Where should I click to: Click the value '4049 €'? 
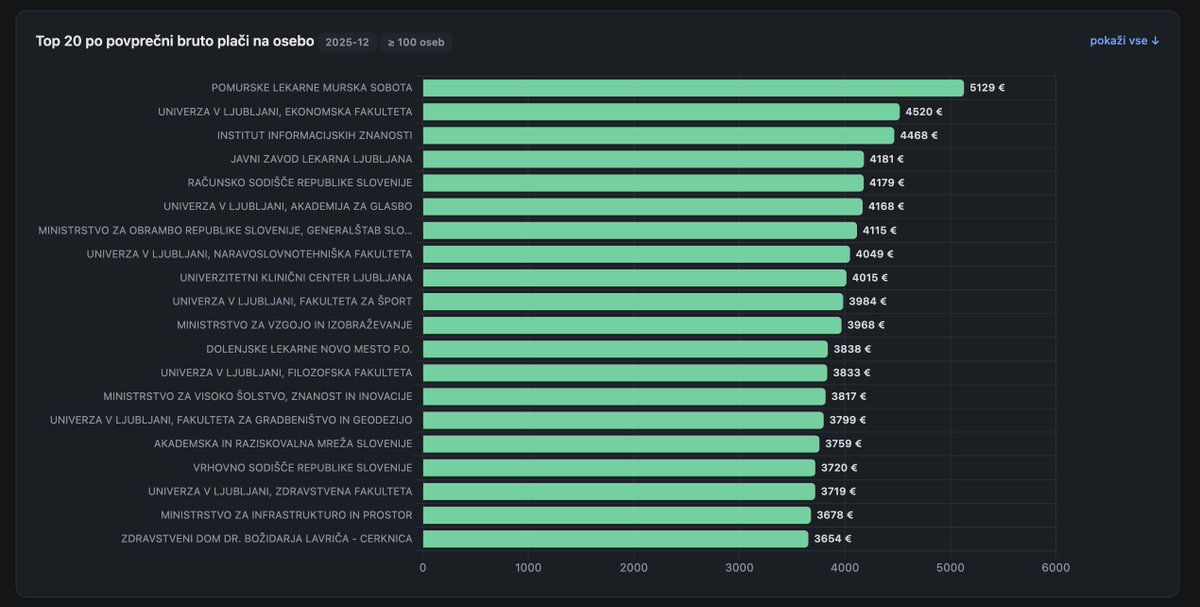[x=875, y=254]
